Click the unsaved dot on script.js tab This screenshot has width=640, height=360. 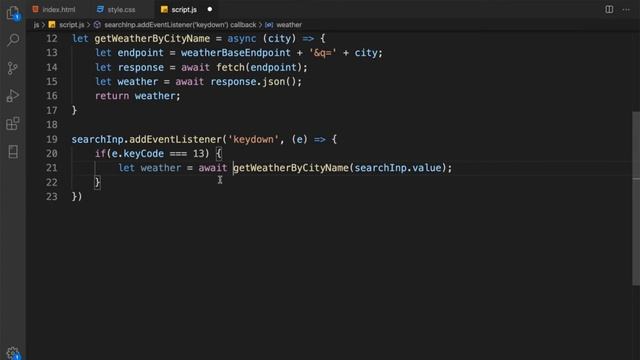pos(210,9)
